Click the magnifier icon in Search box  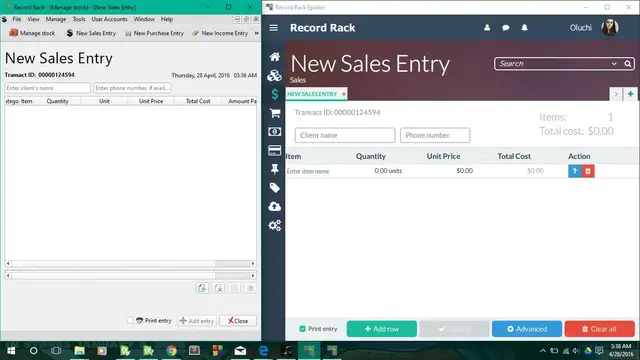tap(628, 64)
